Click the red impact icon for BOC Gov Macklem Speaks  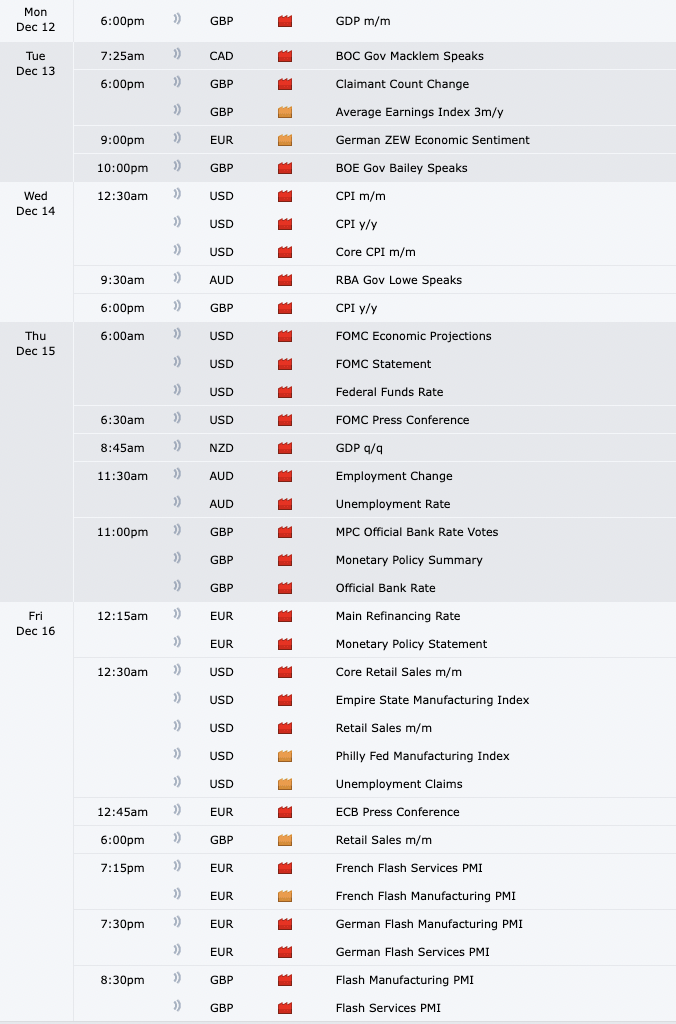285,56
